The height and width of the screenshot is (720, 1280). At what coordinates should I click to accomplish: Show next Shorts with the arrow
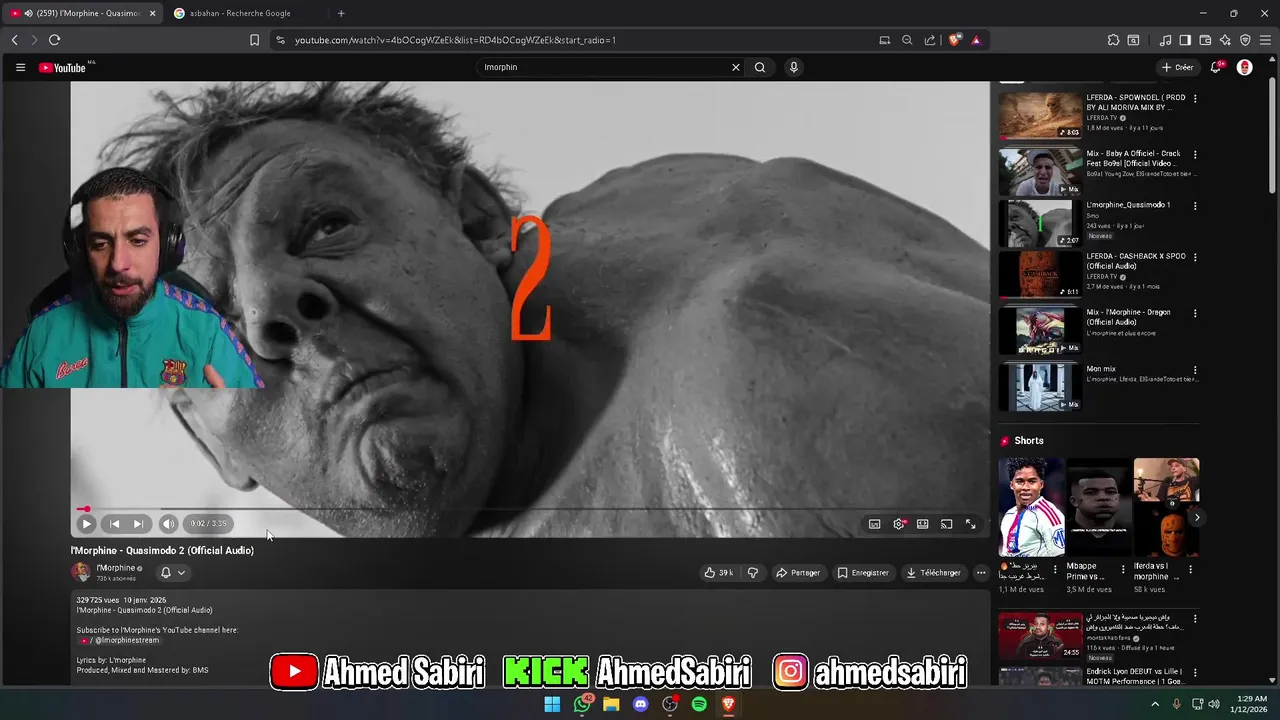click(1196, 517)
